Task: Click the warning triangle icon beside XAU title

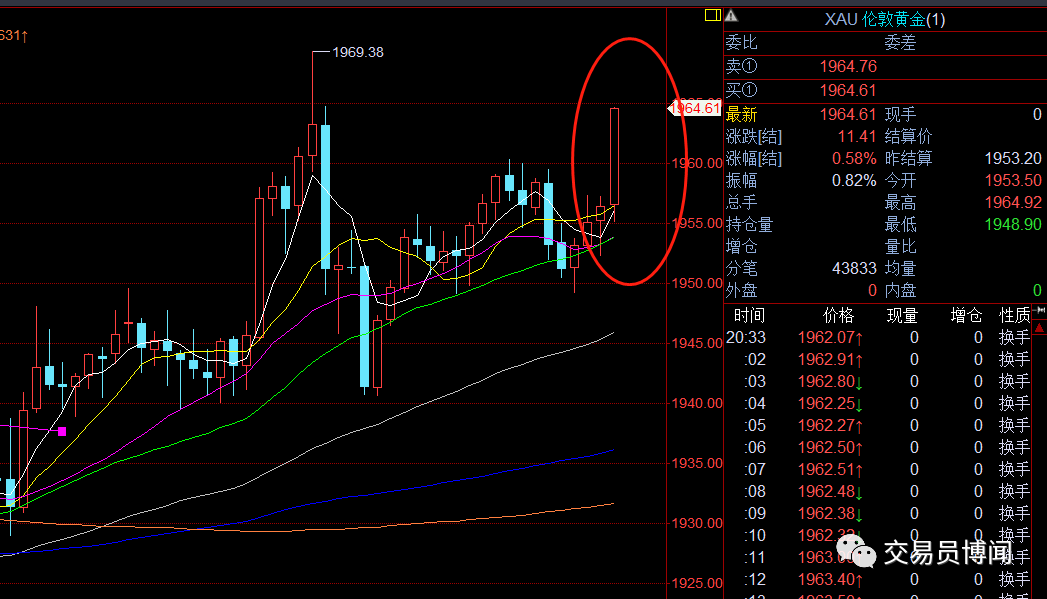Action: [x=731, y=15]
